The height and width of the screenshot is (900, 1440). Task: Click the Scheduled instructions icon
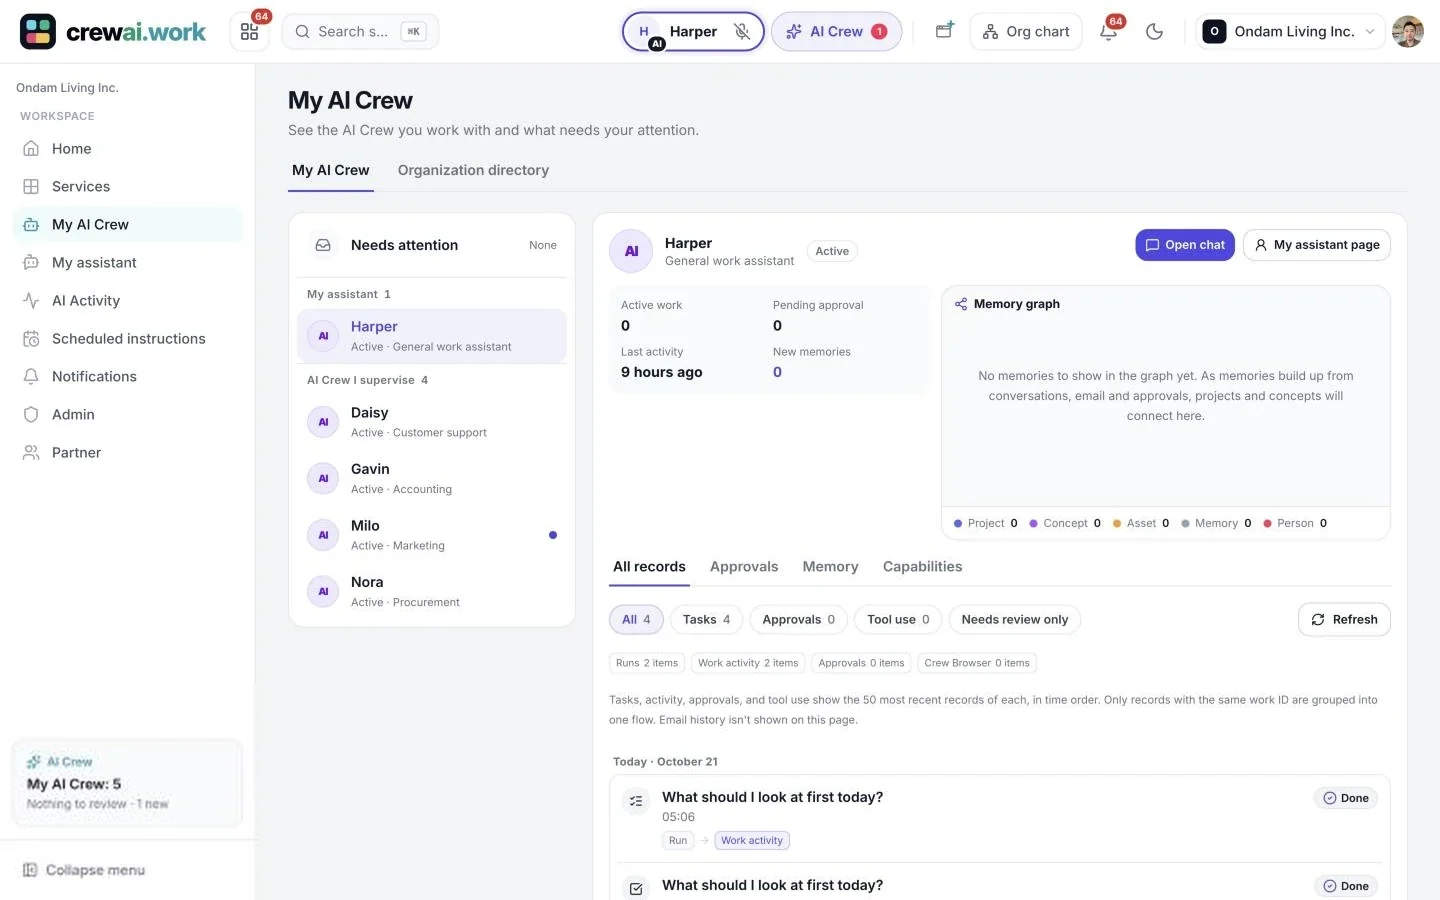(x=31, y=339)
